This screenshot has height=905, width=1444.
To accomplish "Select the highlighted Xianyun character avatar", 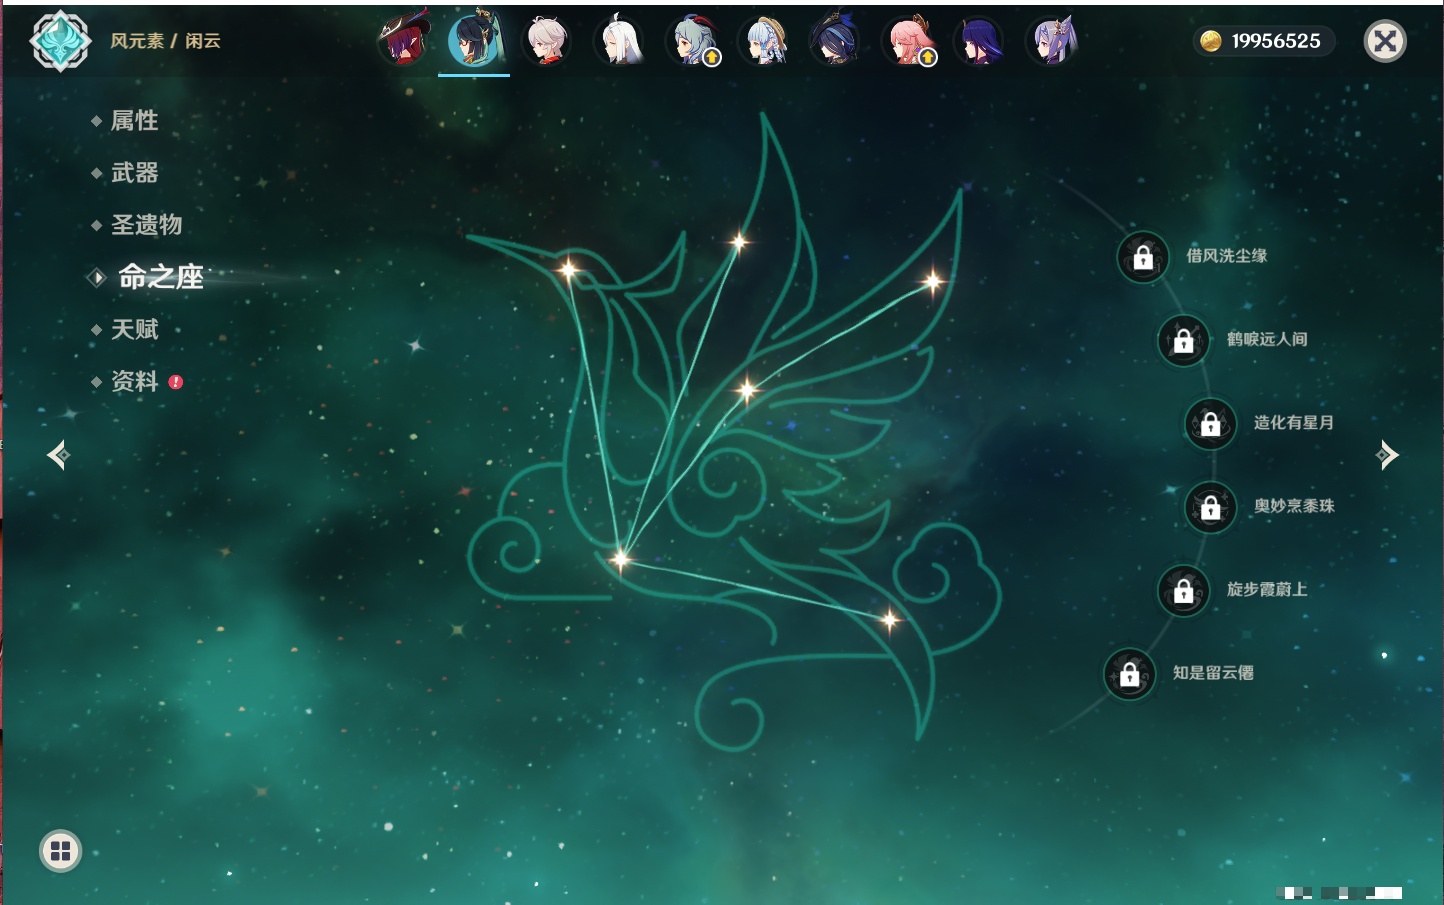I will tap(474, 40).
